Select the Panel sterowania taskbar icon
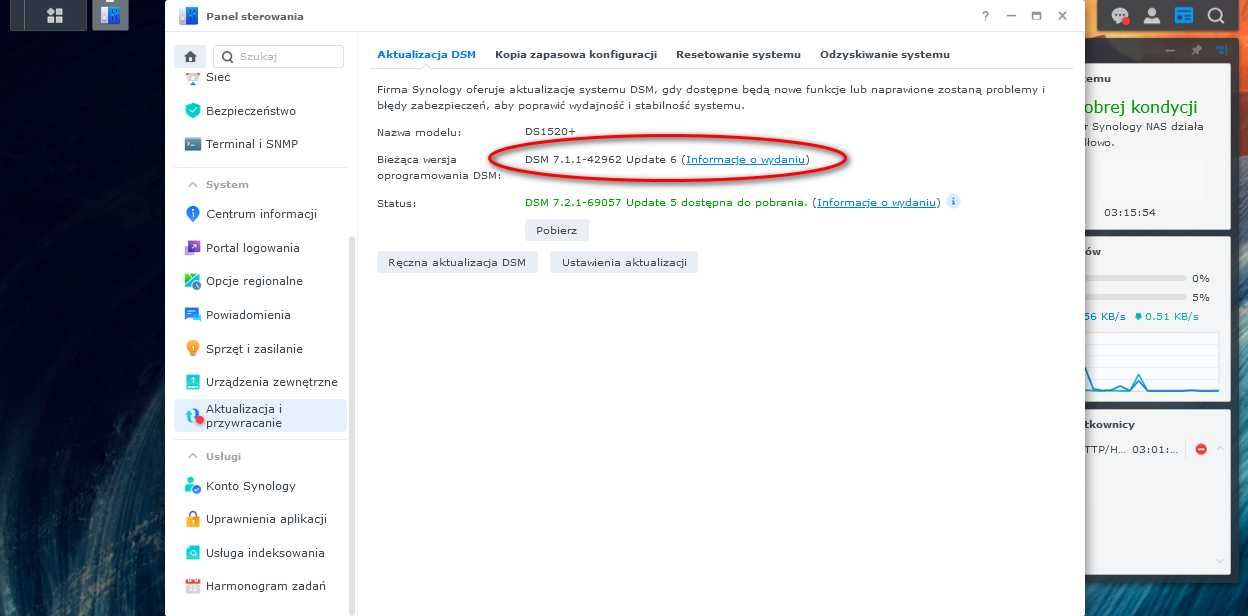The image size is (1248, 616). pyautogui.click(x=110, y=15)
